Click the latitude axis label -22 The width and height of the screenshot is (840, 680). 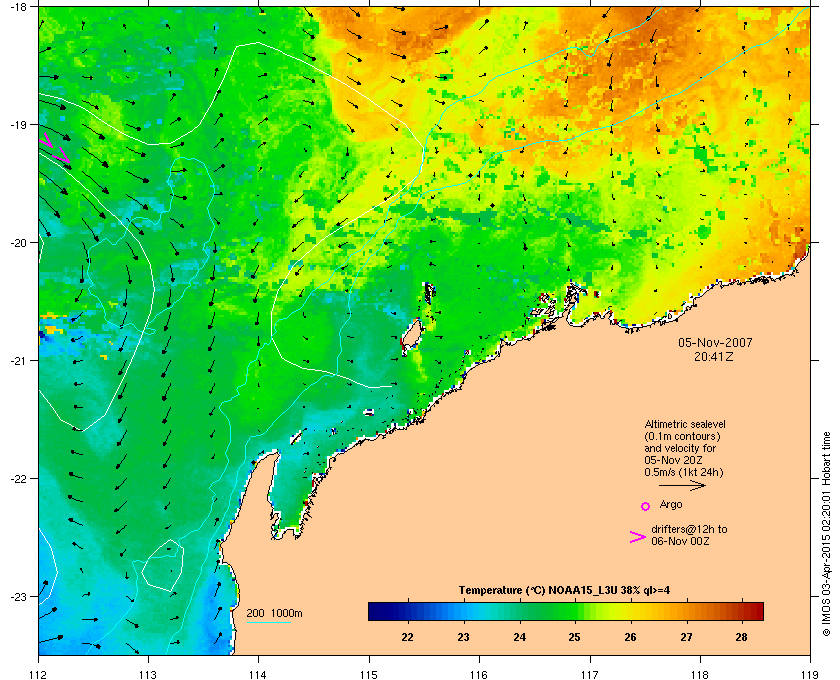(18, 478)
